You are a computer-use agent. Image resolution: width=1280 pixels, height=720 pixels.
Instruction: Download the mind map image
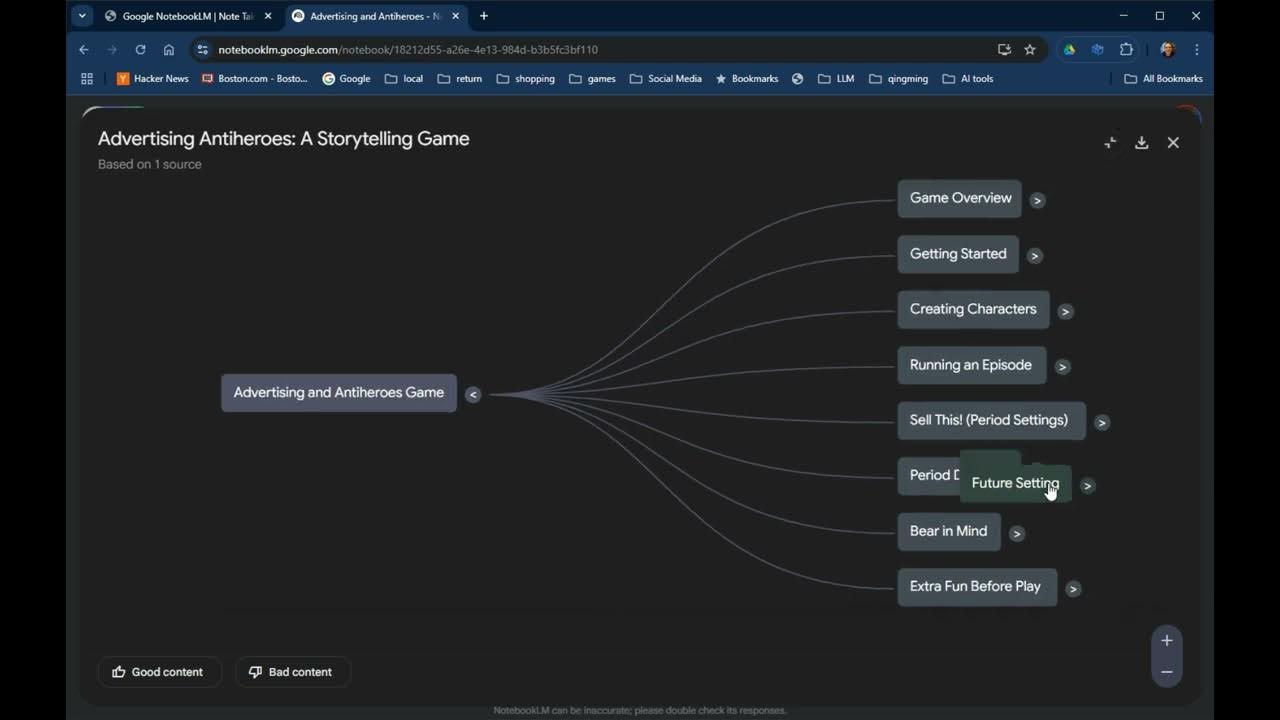click(1141, 143)
